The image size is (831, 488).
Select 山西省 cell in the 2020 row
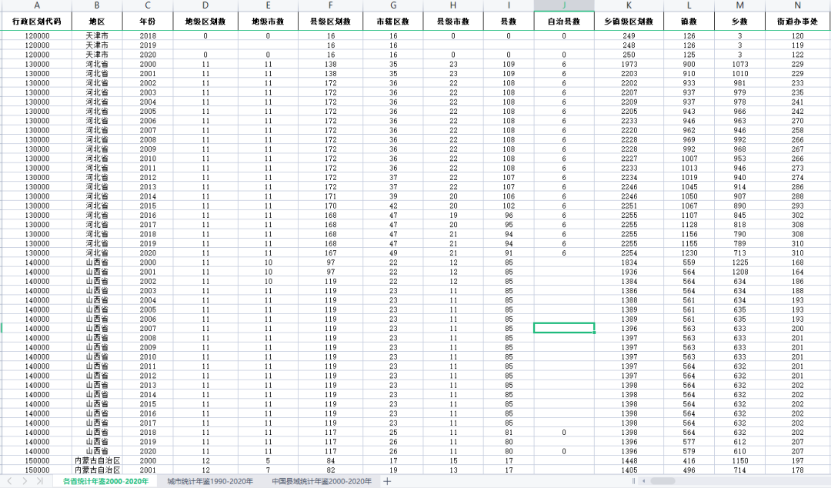[97, 451]
